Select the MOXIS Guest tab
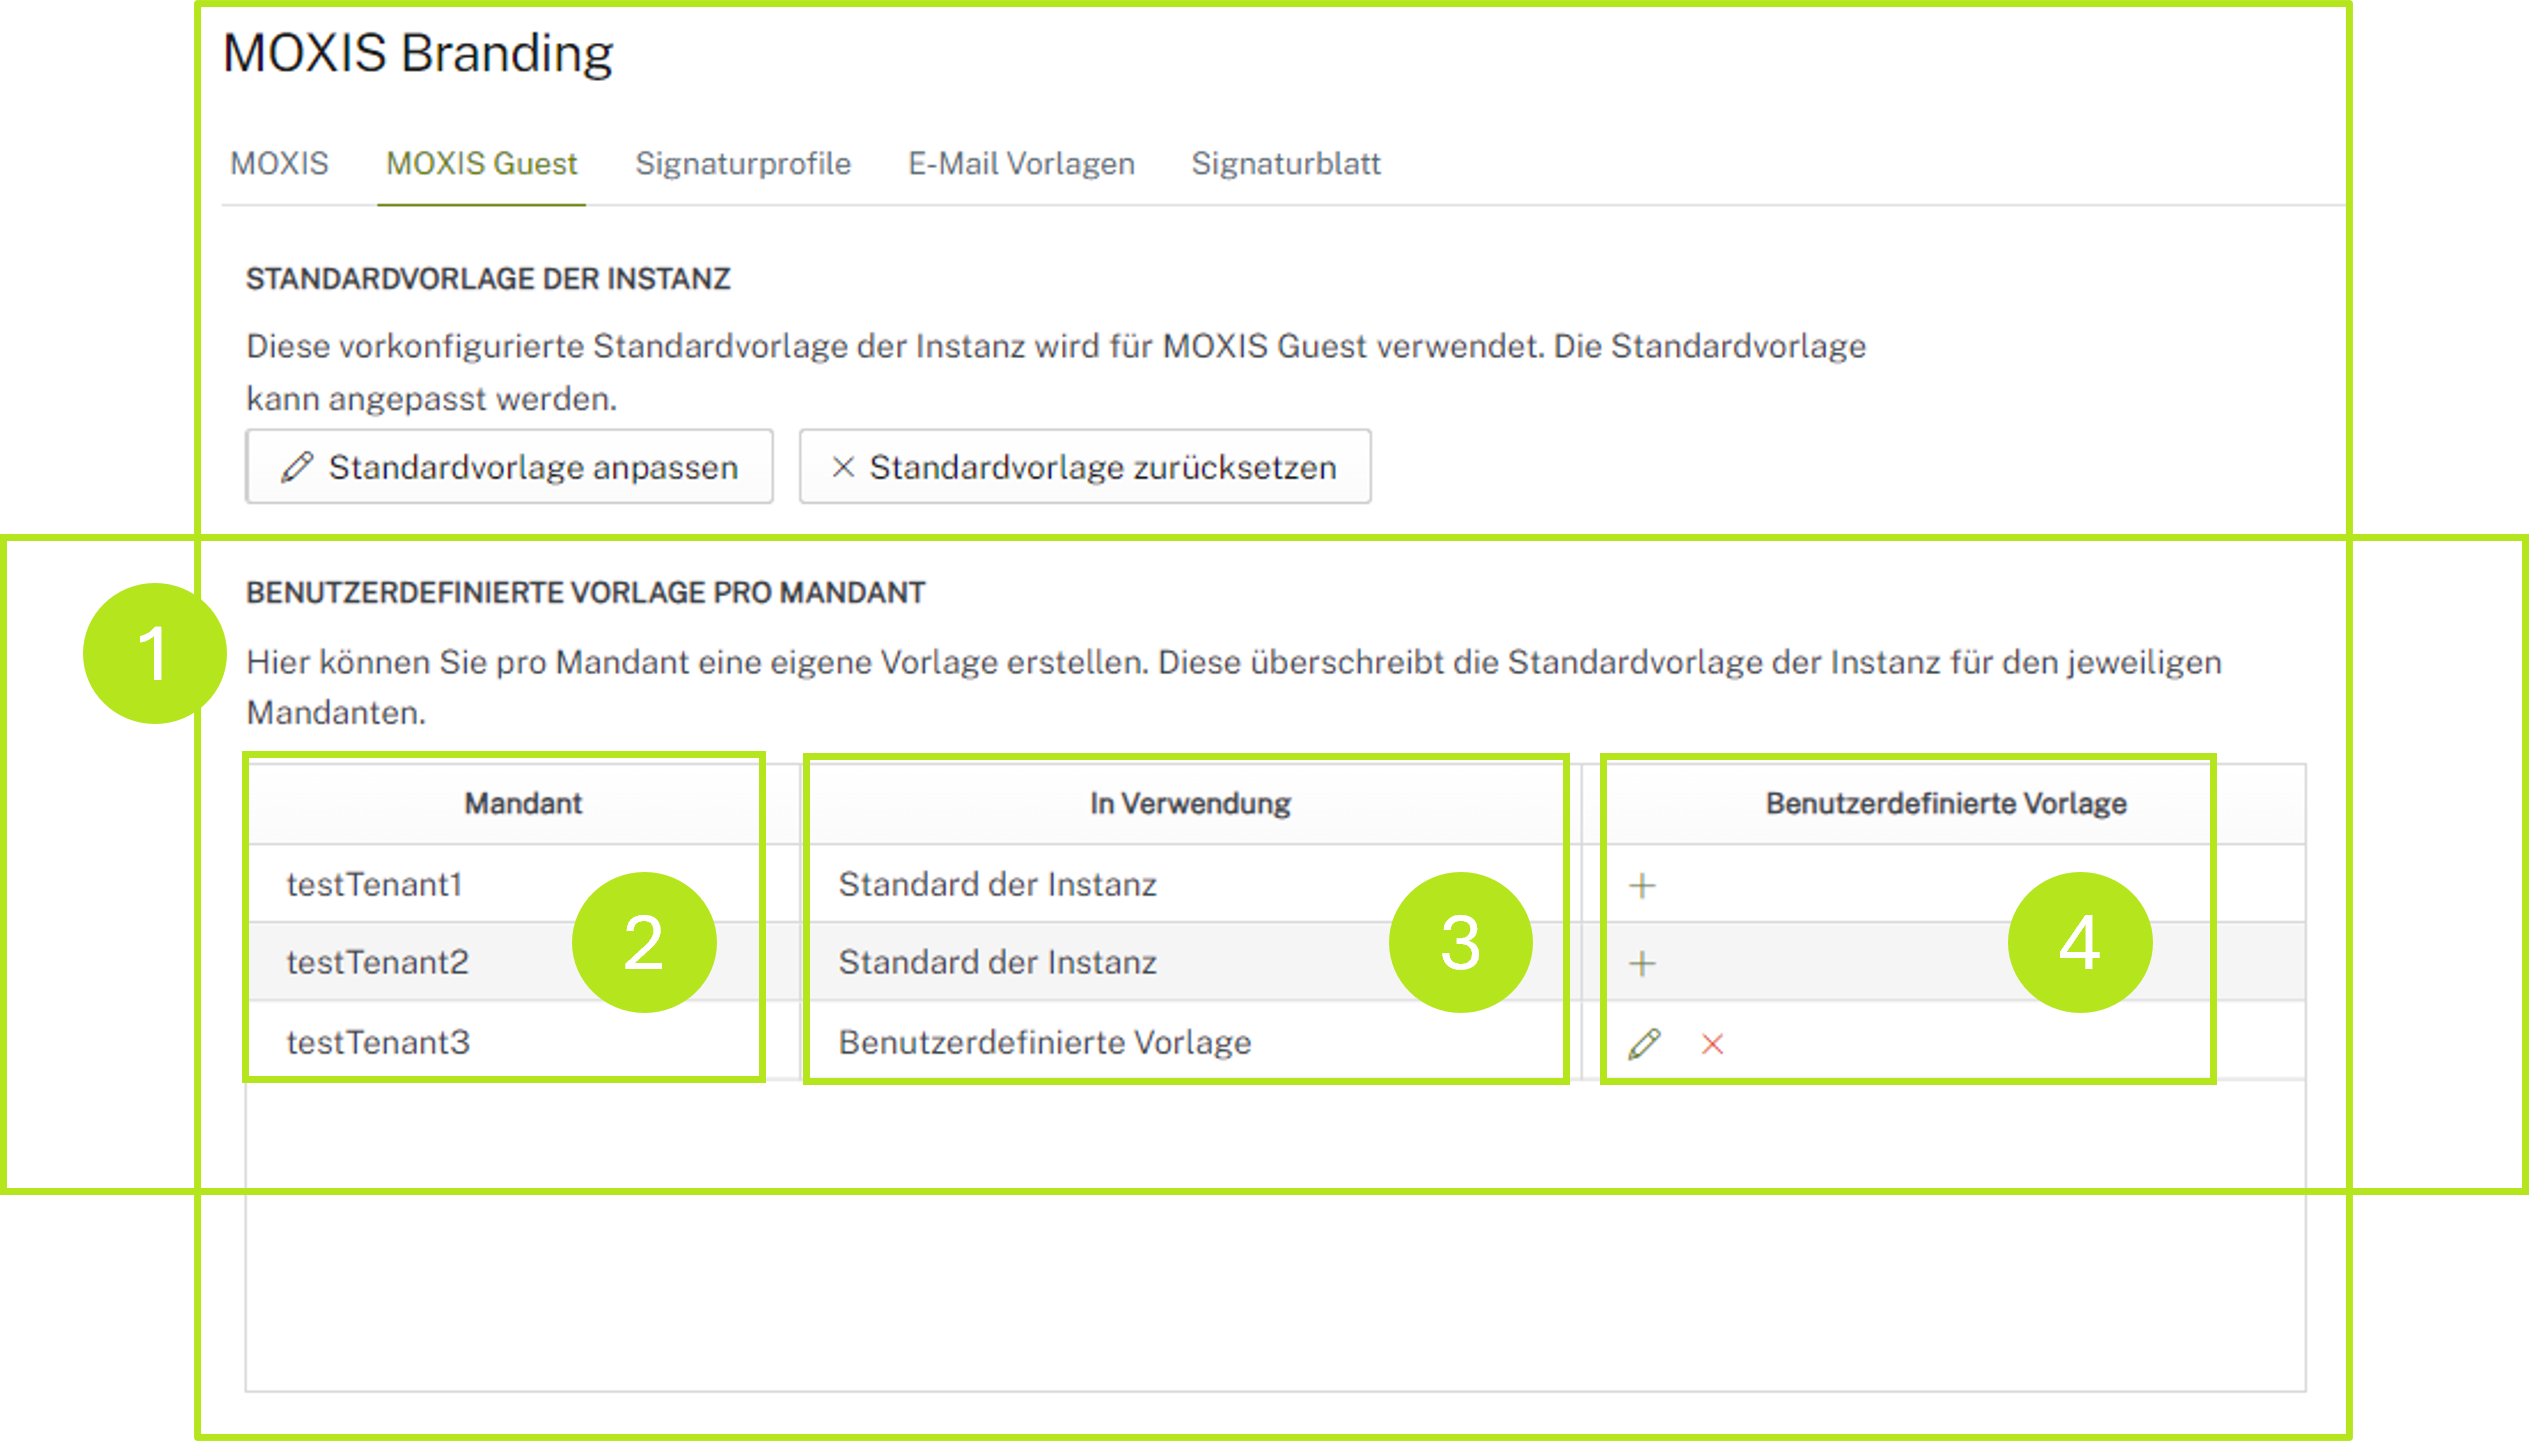The image size is (2529, 1441). coord(481,163)
